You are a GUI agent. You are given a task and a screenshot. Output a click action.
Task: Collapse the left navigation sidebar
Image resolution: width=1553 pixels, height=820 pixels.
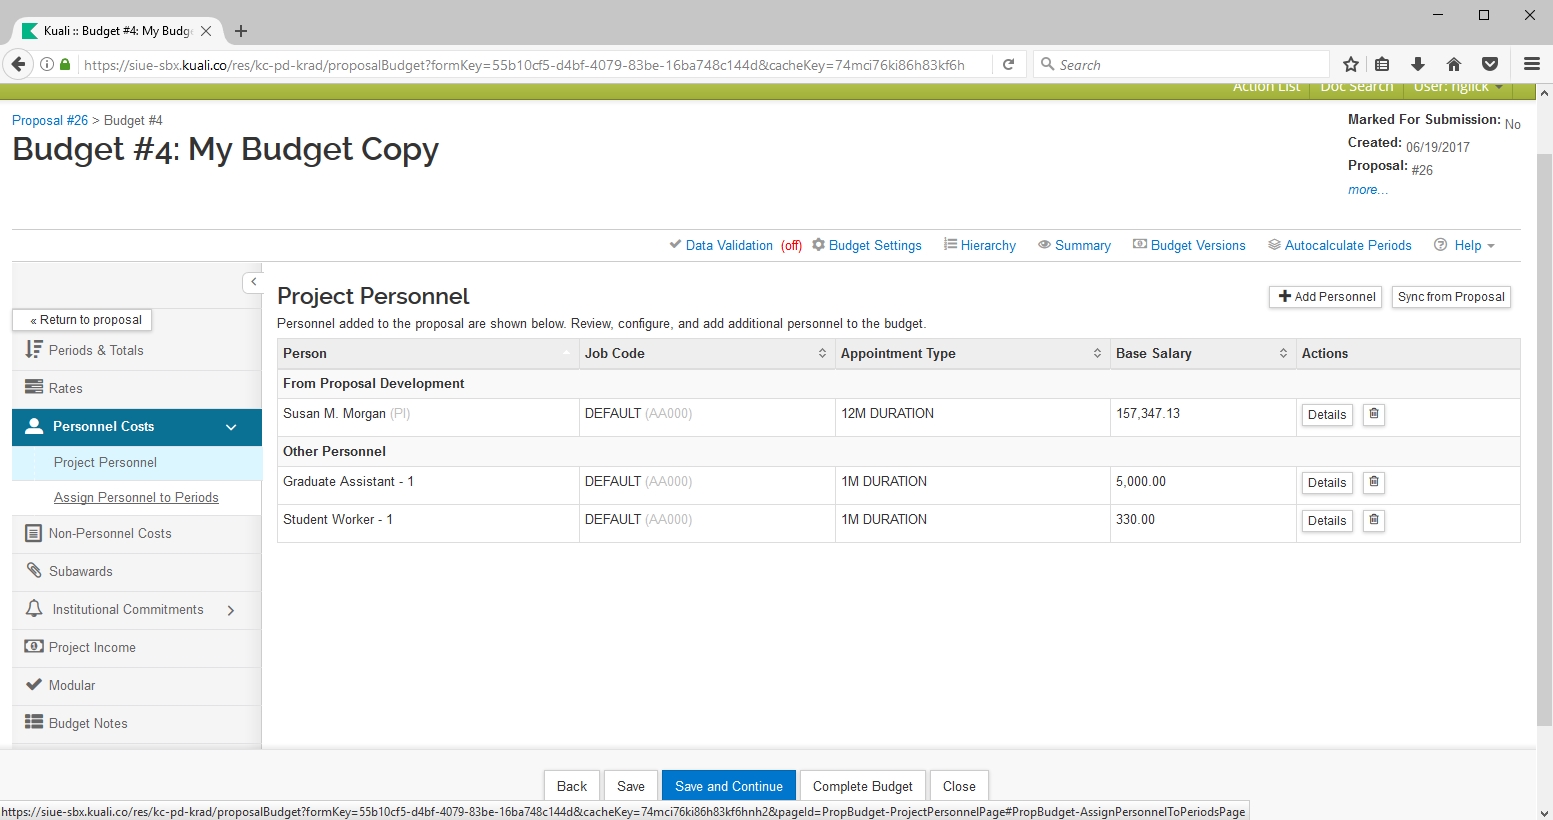pos(253,283)
